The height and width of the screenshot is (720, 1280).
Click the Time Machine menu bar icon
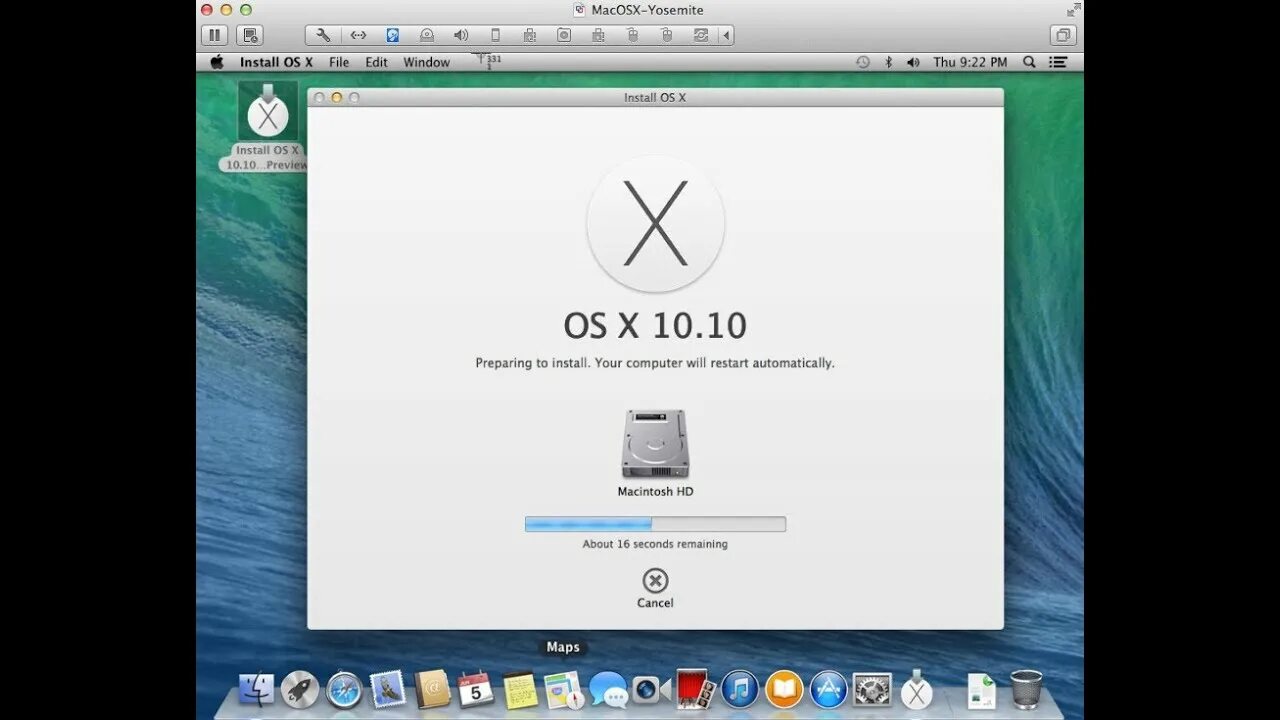click(x=863, y=62)
